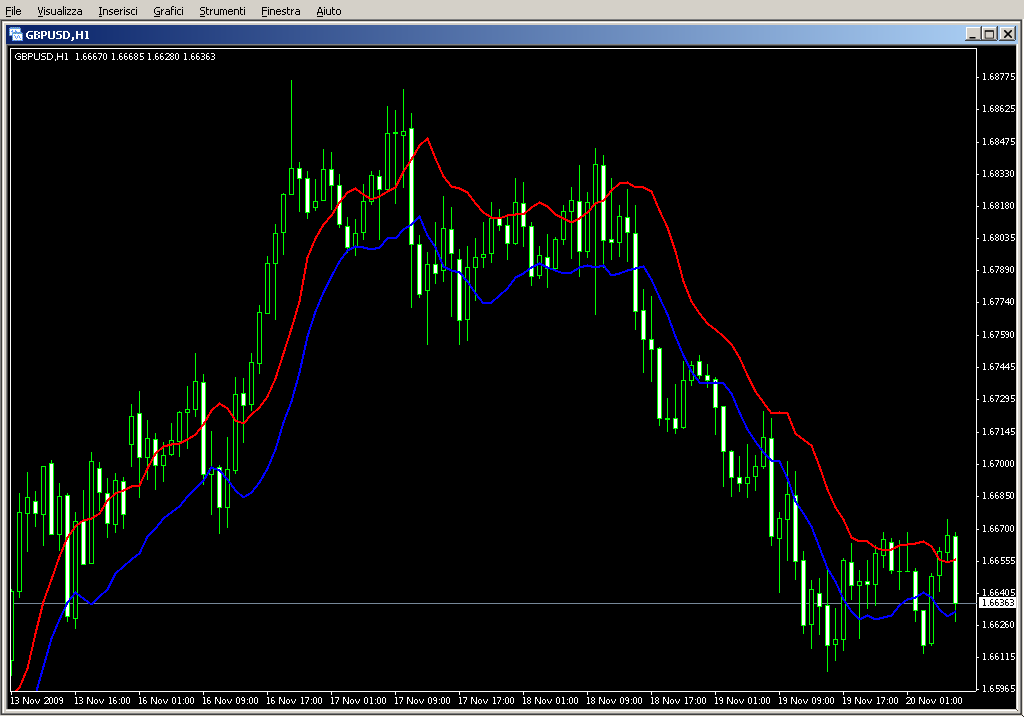Click the 1.68475 price scale label

pyautogui.click(x=999, y=142)
